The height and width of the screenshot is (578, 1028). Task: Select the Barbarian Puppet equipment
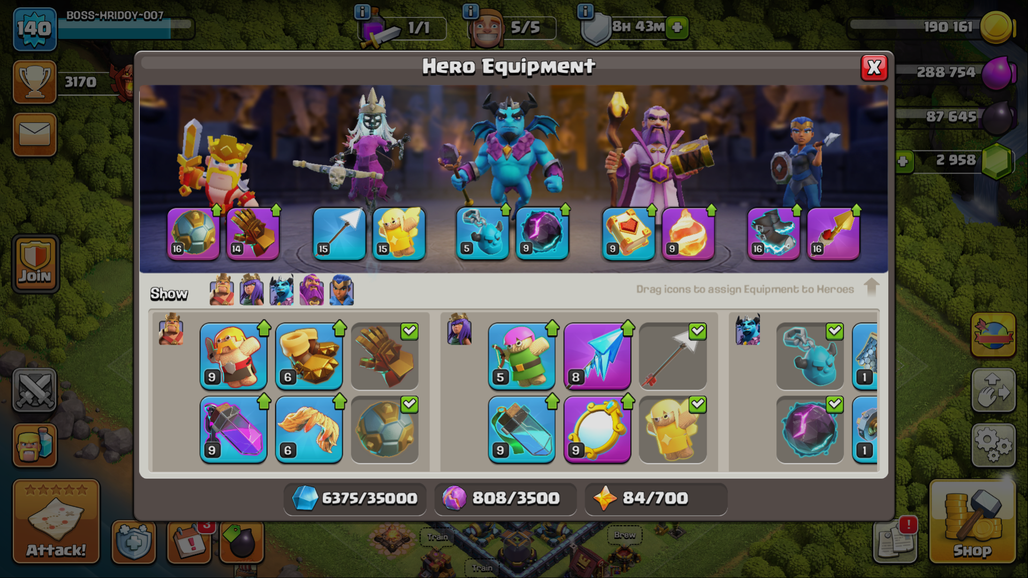[x=233, y=356]
